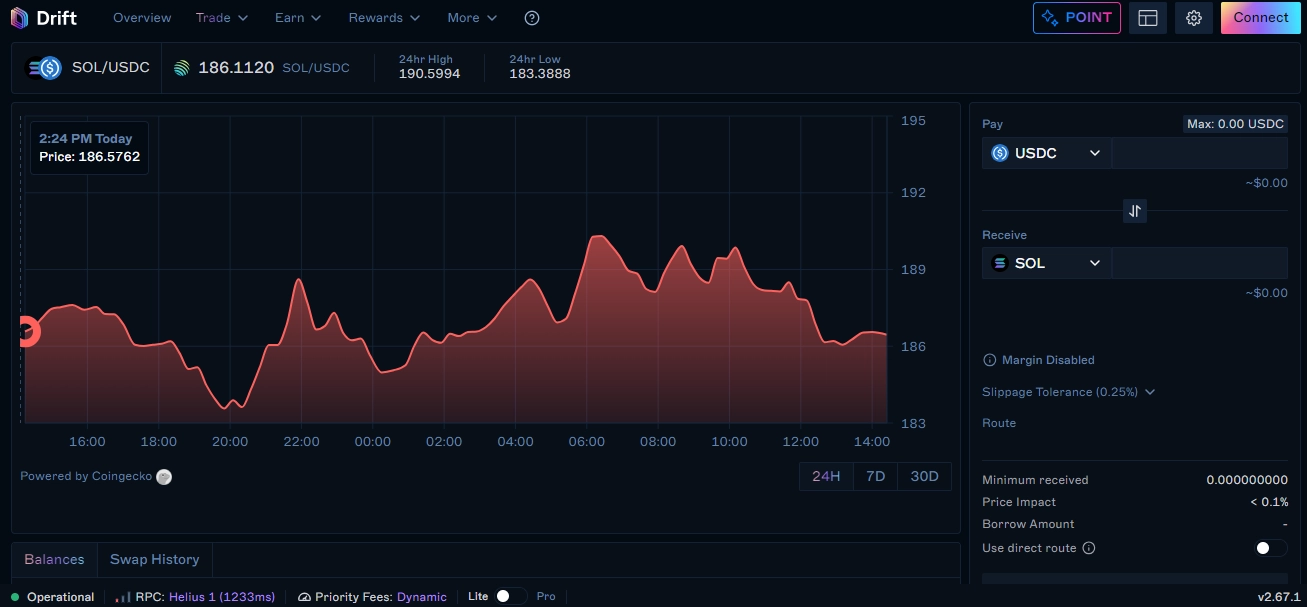Click the 186.1120 current price value

click(x=236, y=68)
